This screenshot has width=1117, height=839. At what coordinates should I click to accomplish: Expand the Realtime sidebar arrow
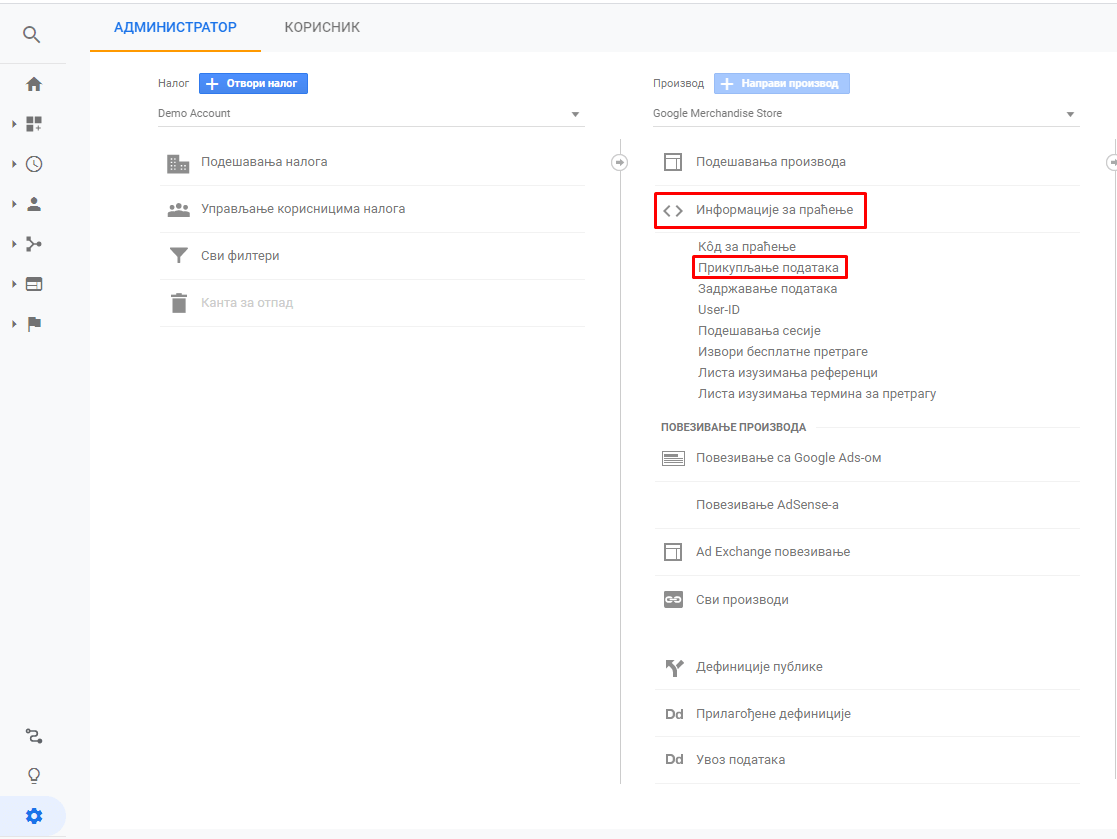(14, 164)
